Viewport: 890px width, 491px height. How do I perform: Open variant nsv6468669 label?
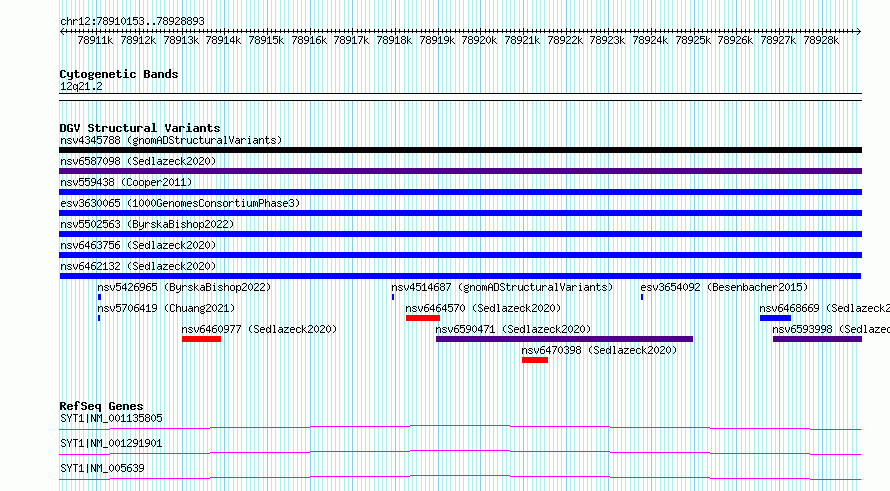coord(825,308)
